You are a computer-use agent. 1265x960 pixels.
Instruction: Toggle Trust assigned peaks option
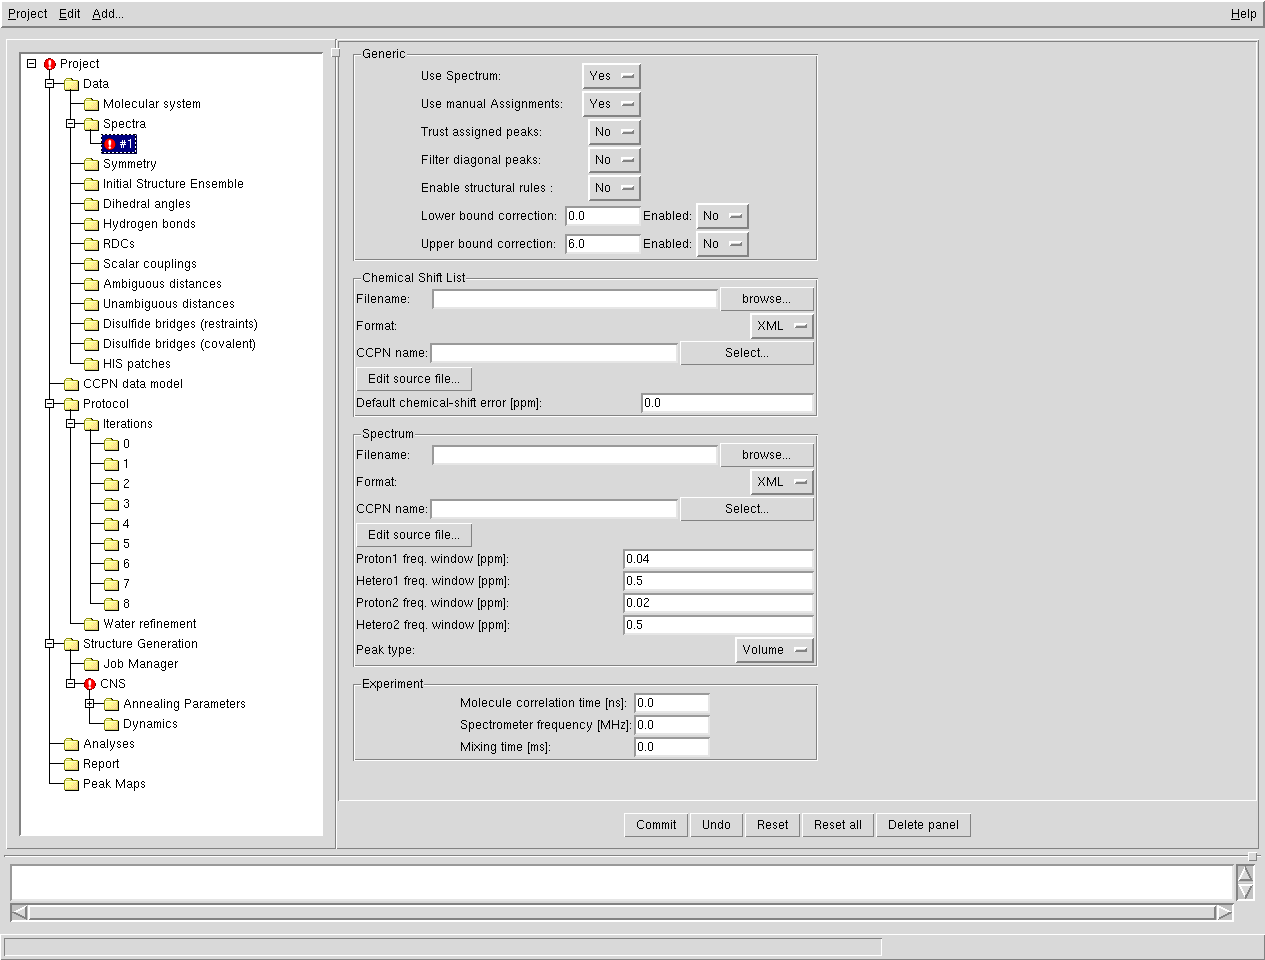pyautogui.click(x=614, y=132)
